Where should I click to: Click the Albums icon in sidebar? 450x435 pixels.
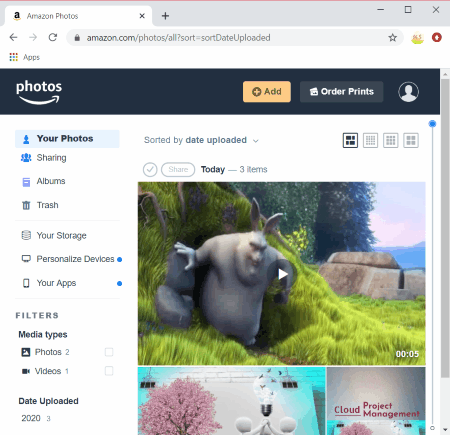tap(26, 182)
